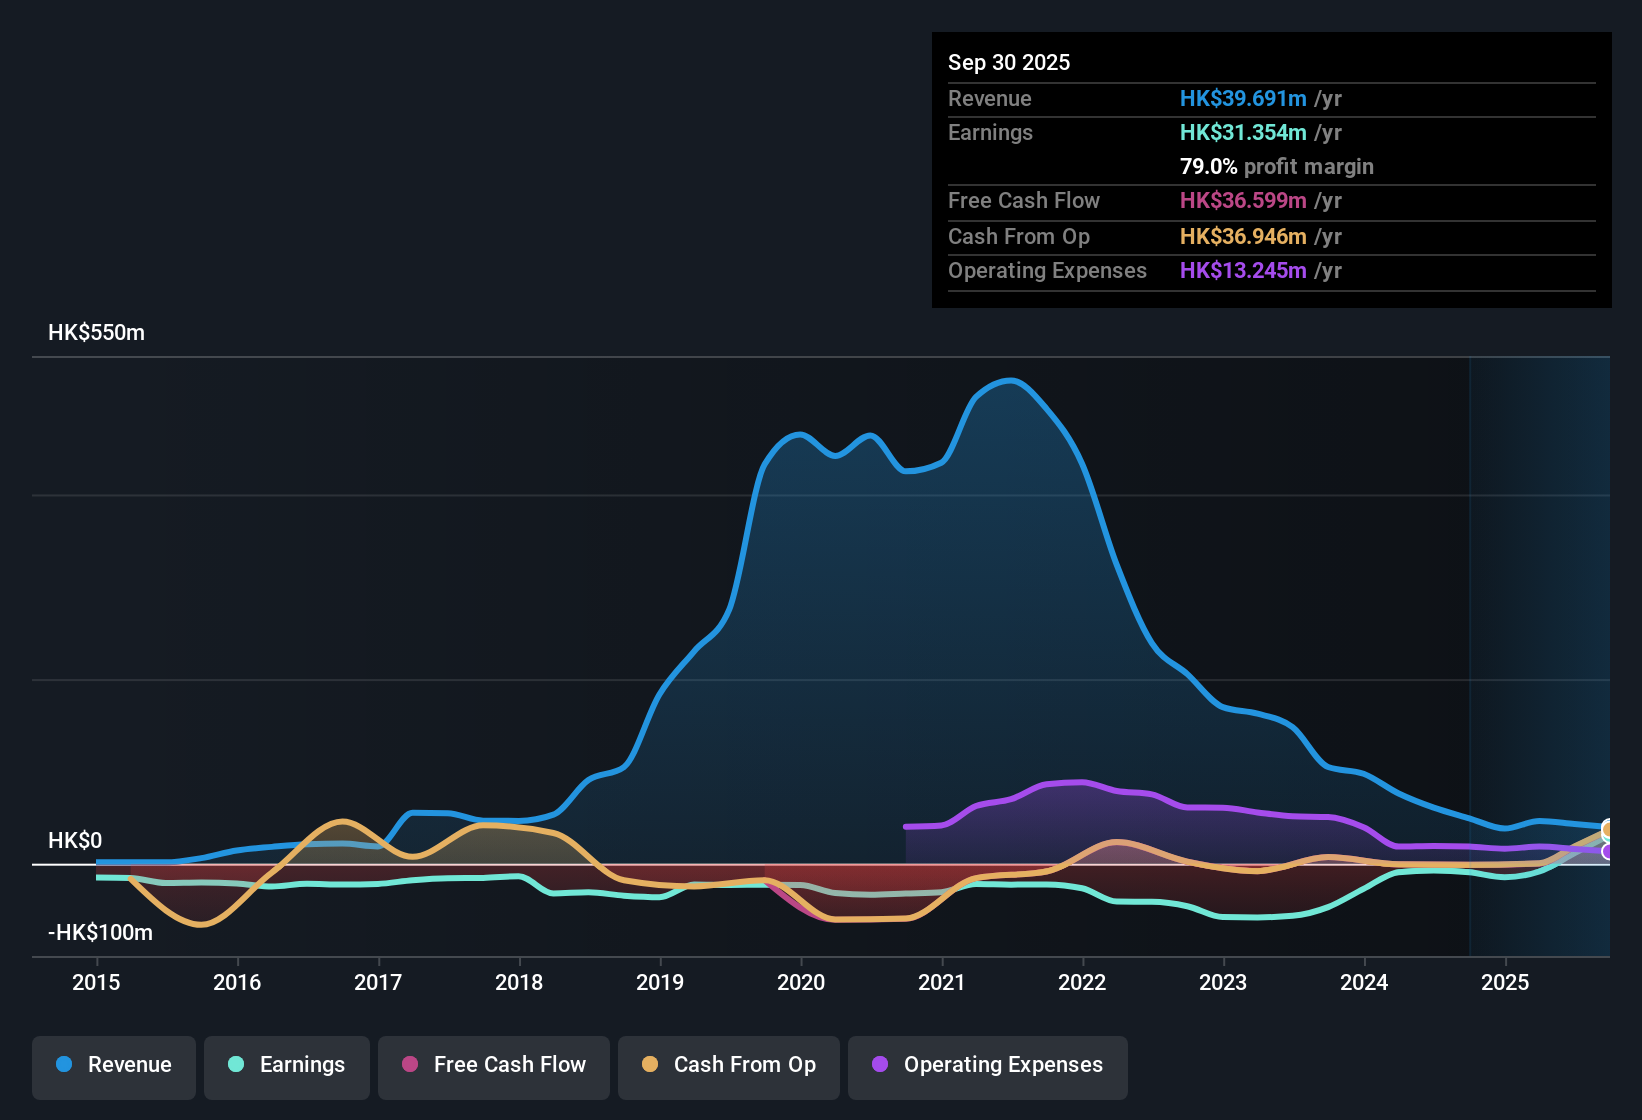Expand the Sep 30 2025 tooltip header
Screen dimensions: 1642x1120
pyautogui.click(x=1009, y=62)
